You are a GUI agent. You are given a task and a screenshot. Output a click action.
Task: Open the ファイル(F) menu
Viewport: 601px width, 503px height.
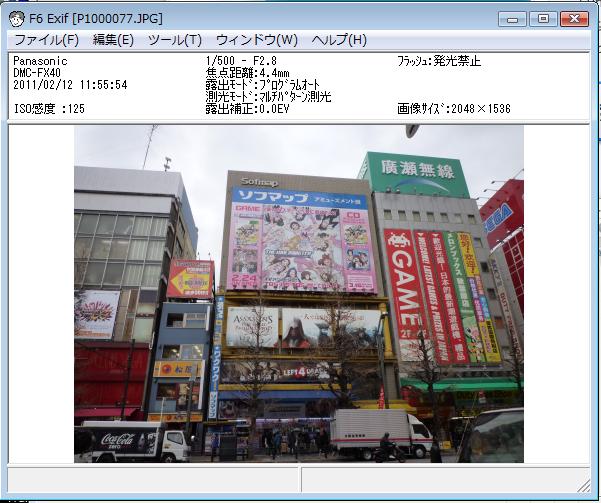[47, 40]
